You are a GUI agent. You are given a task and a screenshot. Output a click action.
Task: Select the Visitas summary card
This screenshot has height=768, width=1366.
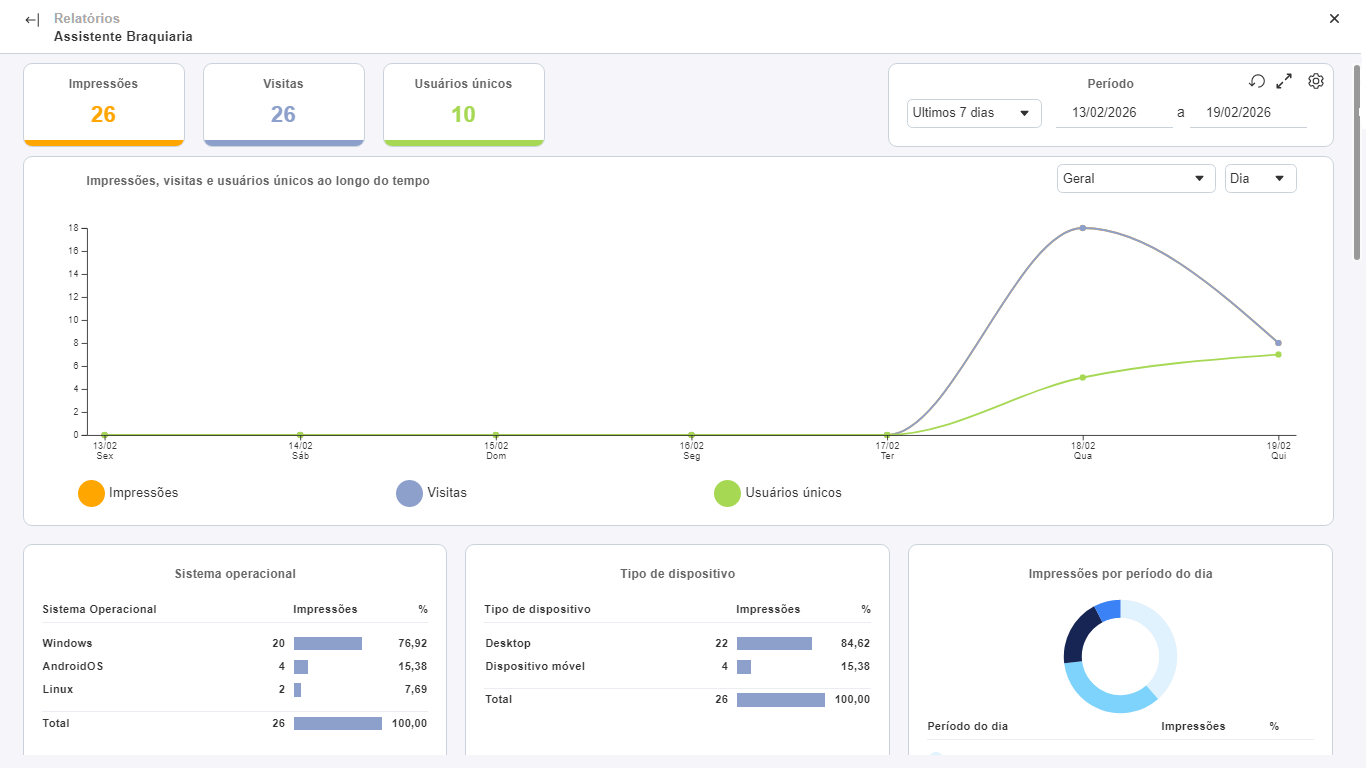[x=284, y=105]
